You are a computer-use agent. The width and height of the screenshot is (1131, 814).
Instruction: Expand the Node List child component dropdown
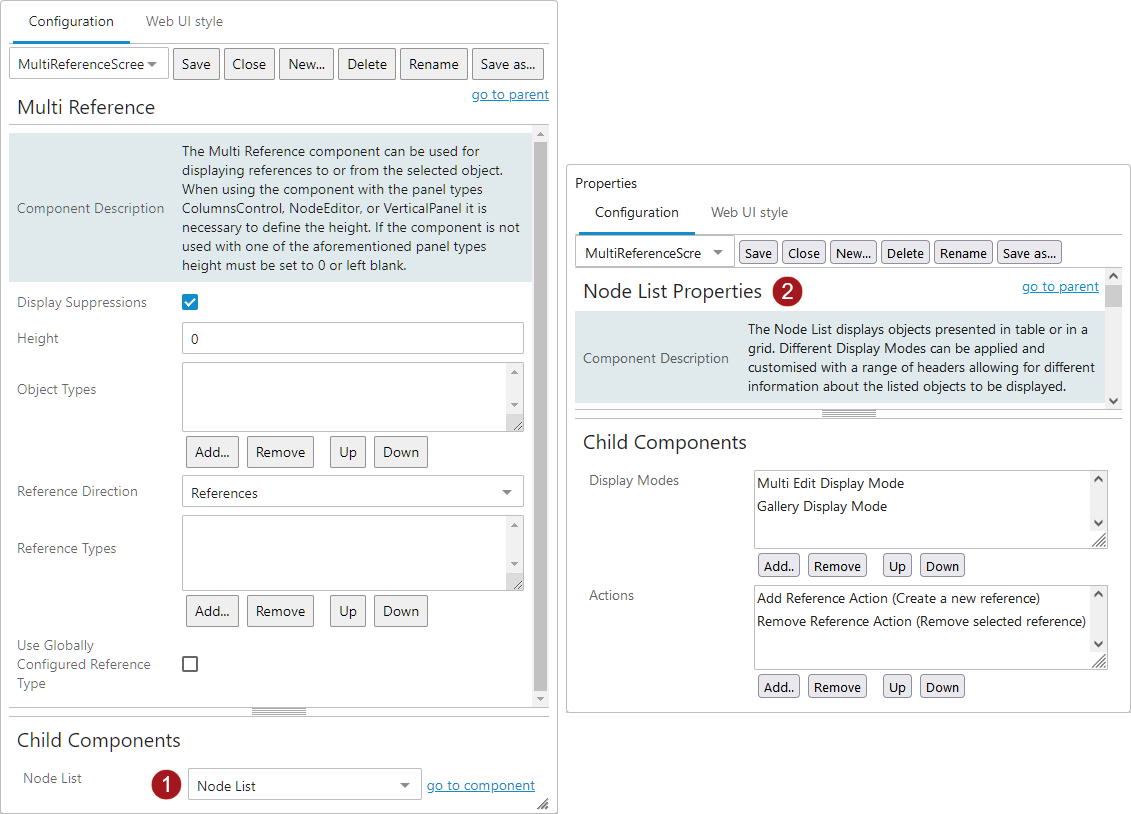coord(304,786)
